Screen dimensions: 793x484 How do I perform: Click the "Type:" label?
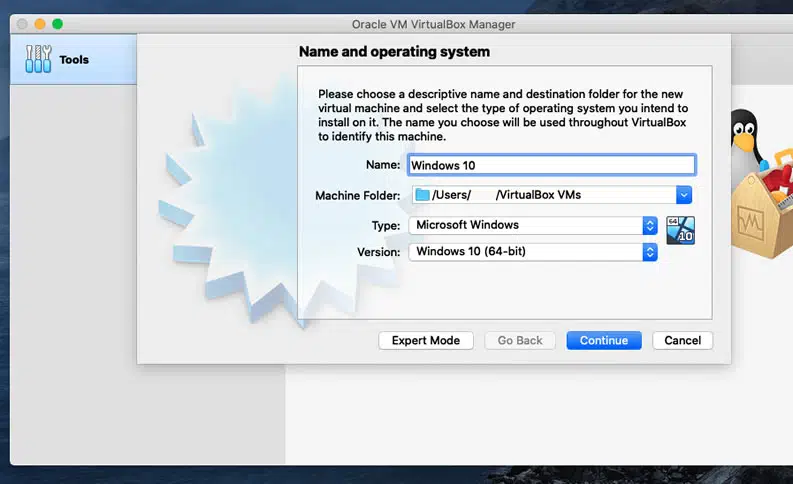tap(386, 226)
